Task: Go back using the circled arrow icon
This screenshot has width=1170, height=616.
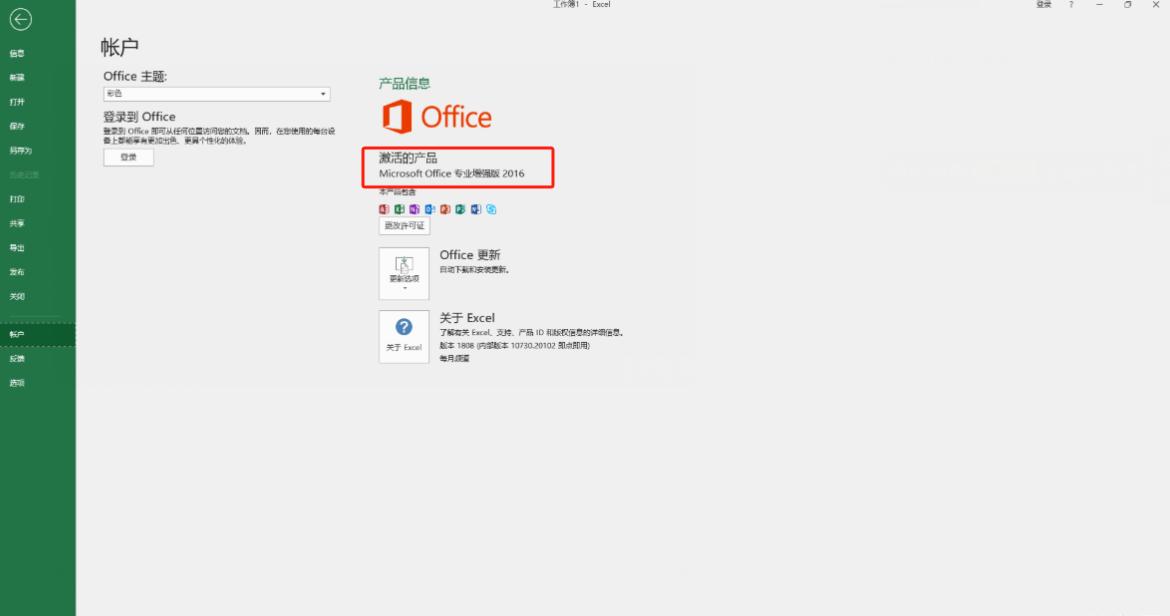Action: [20, 19]
